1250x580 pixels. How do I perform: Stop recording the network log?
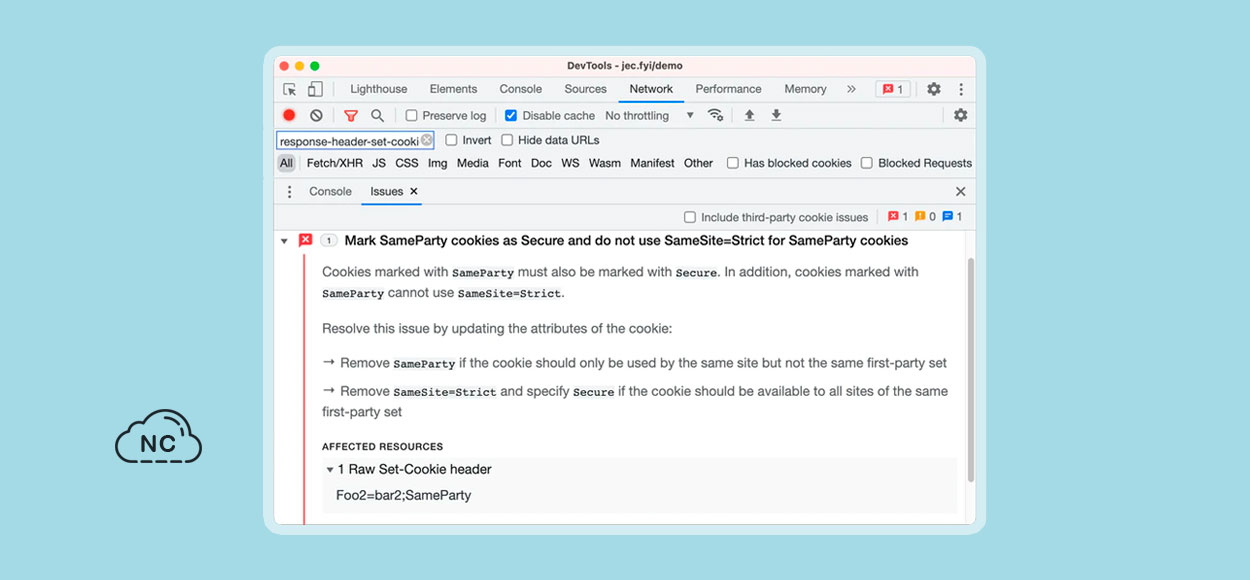(289, 115)
